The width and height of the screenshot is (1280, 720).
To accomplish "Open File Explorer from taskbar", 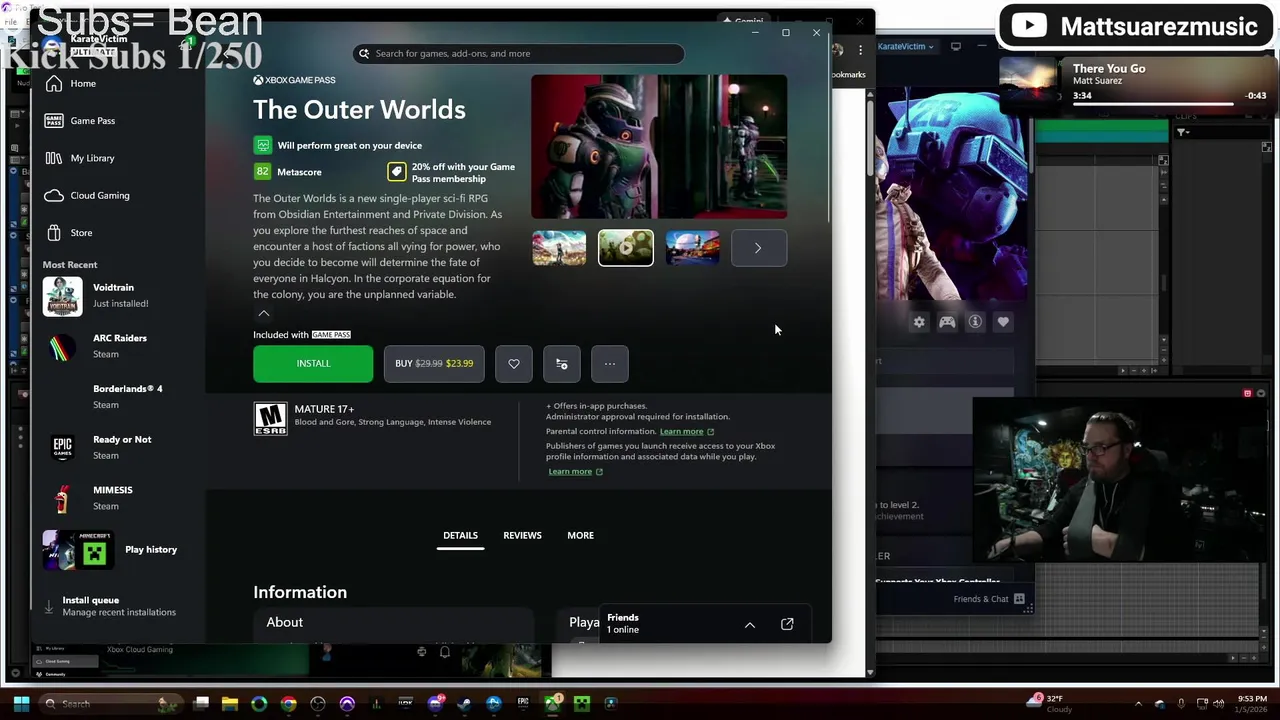I will [x=230, y=703].
